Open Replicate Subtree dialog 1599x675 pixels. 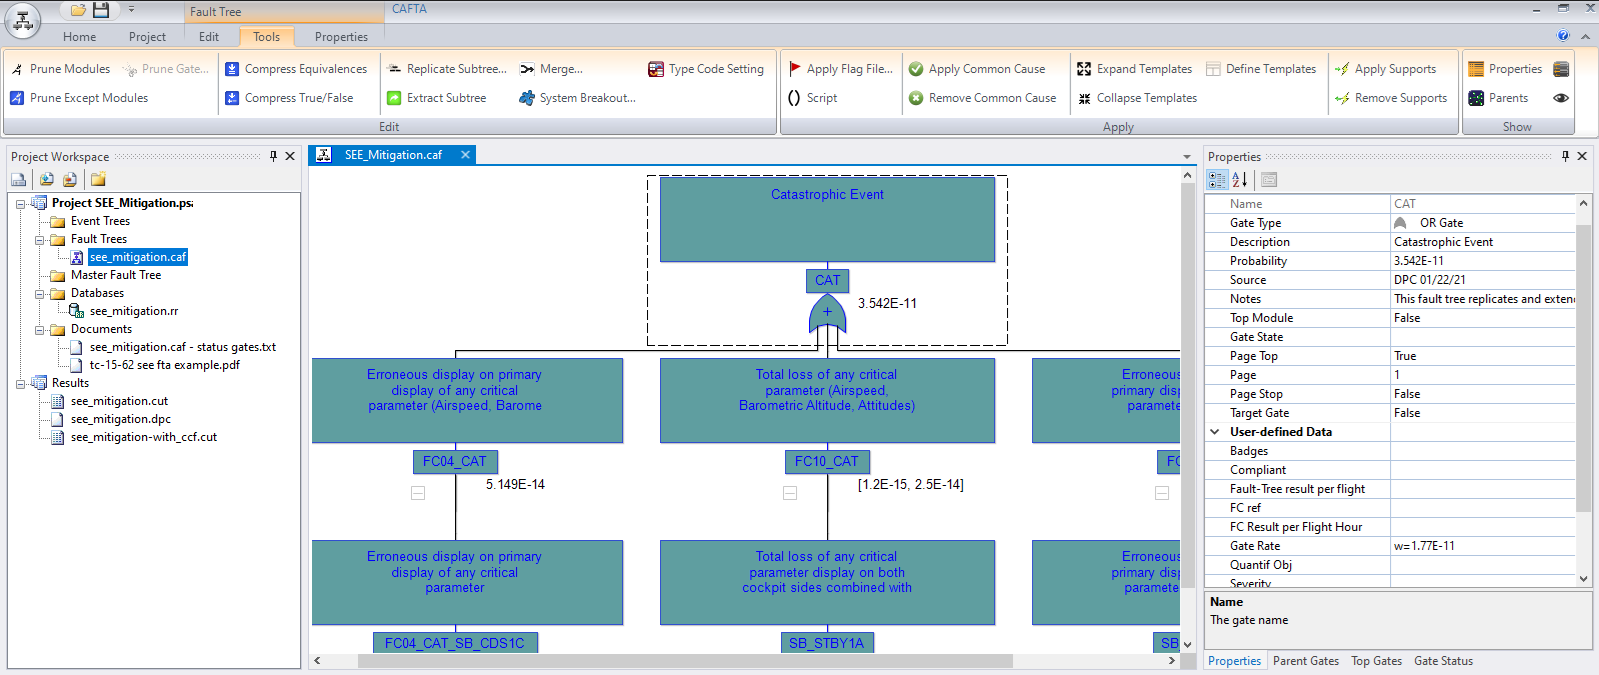pos(447,69)
